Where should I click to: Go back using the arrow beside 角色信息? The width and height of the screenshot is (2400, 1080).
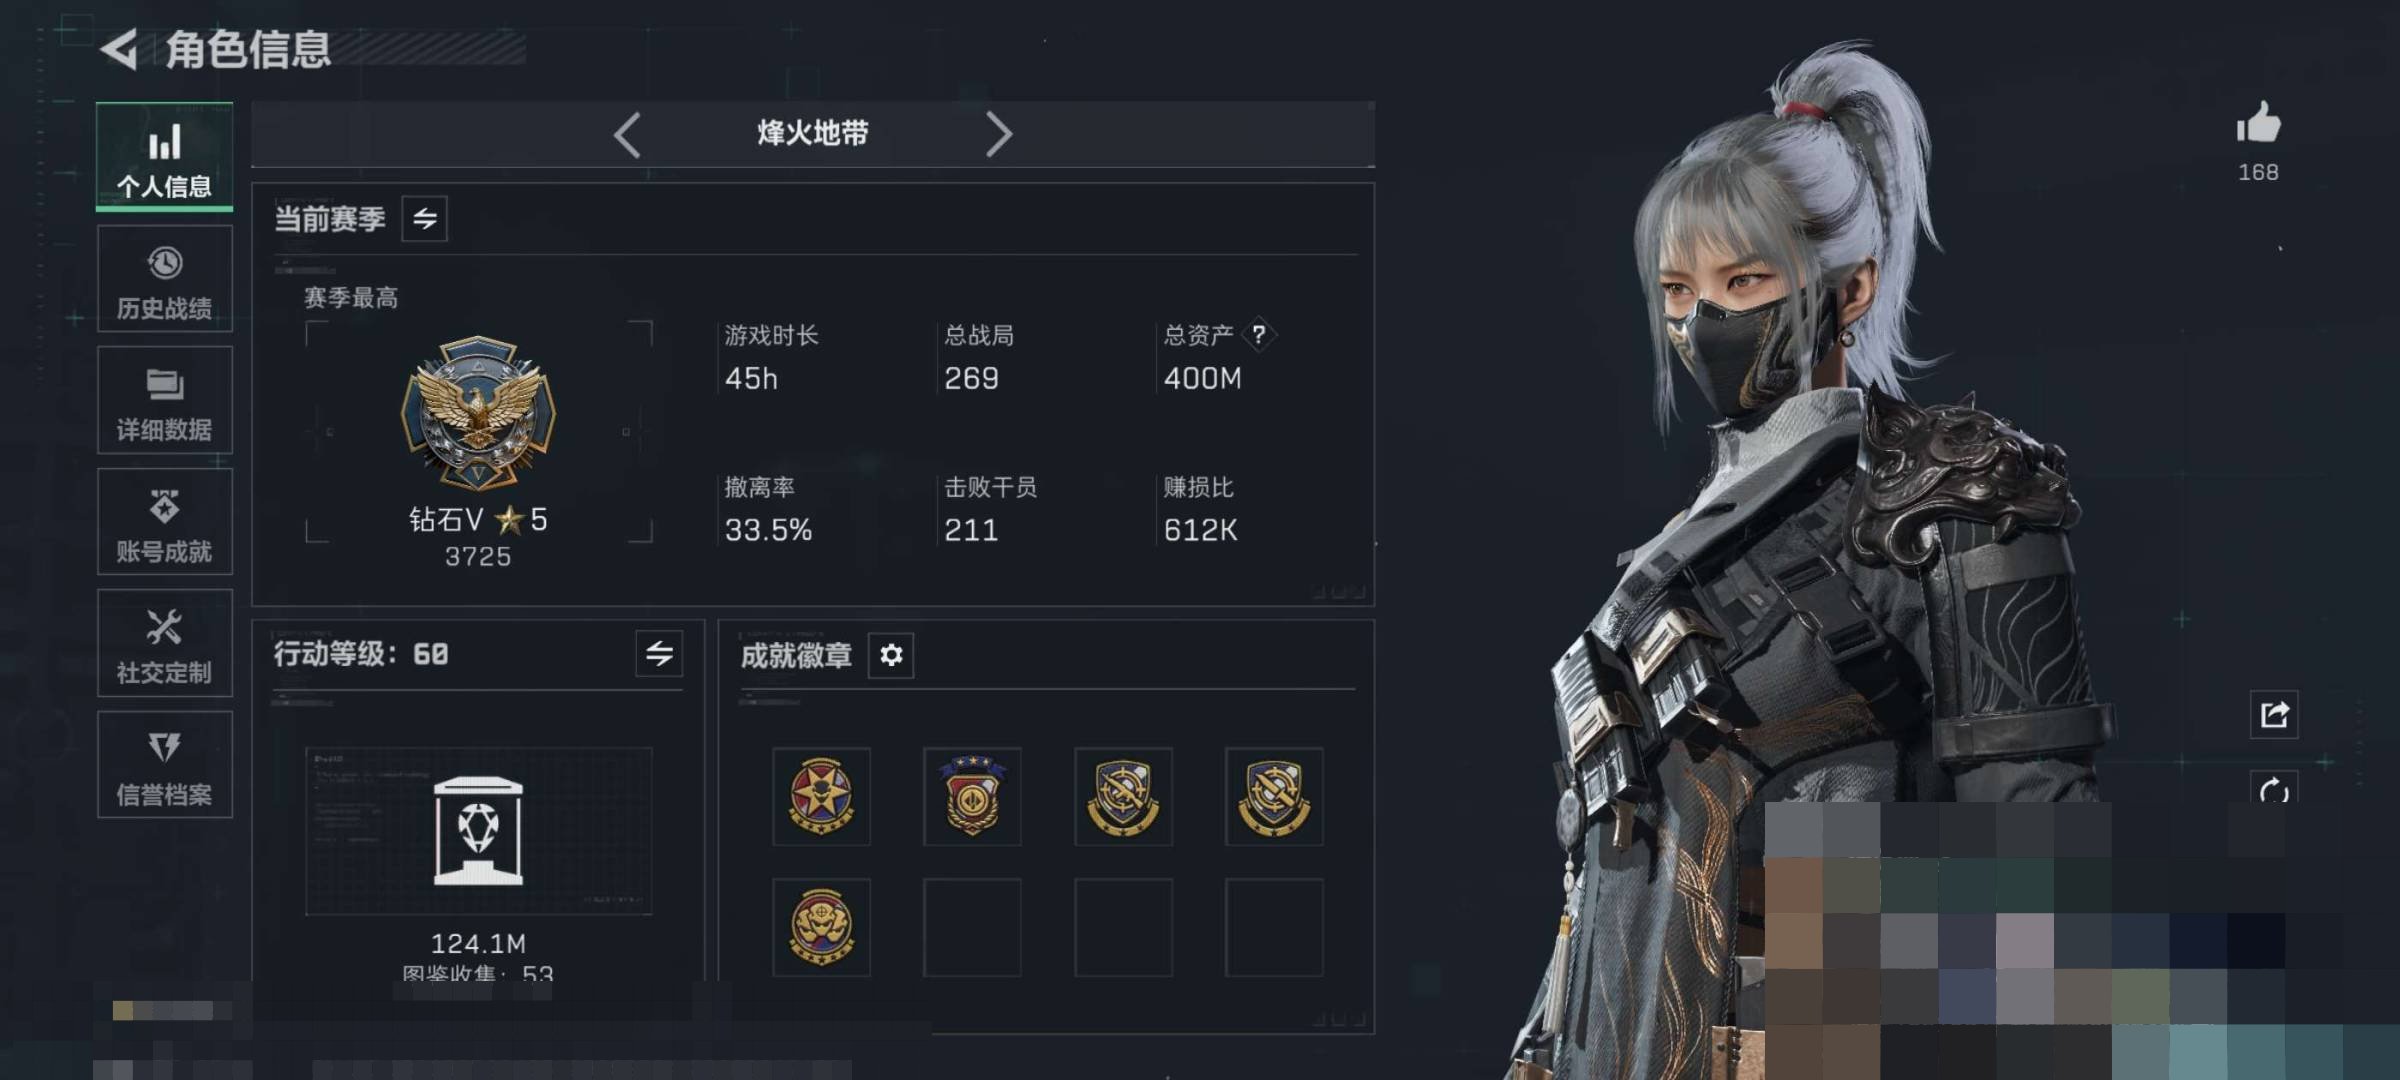click(x=119, y=48)
